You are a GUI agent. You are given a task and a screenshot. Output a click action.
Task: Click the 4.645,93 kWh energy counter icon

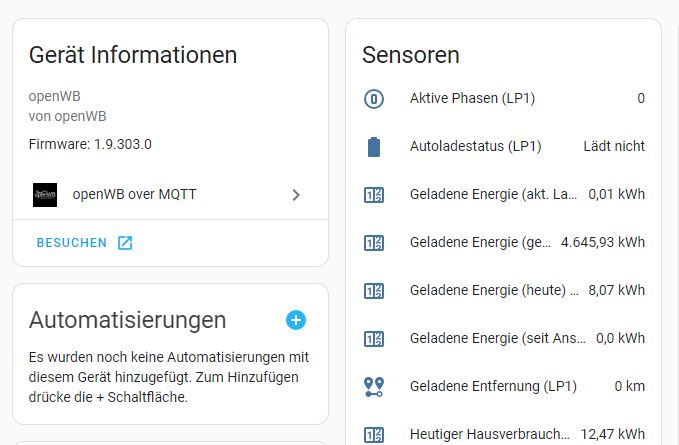click(x=374, y=242)
